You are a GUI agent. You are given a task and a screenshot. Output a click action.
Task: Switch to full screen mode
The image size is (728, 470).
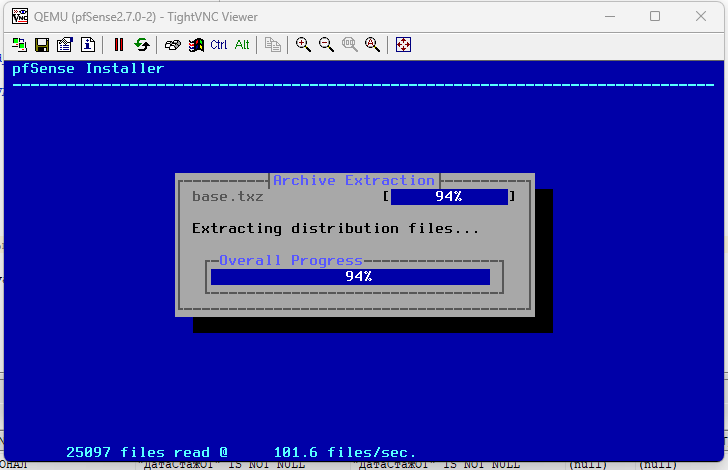(403, 45)
